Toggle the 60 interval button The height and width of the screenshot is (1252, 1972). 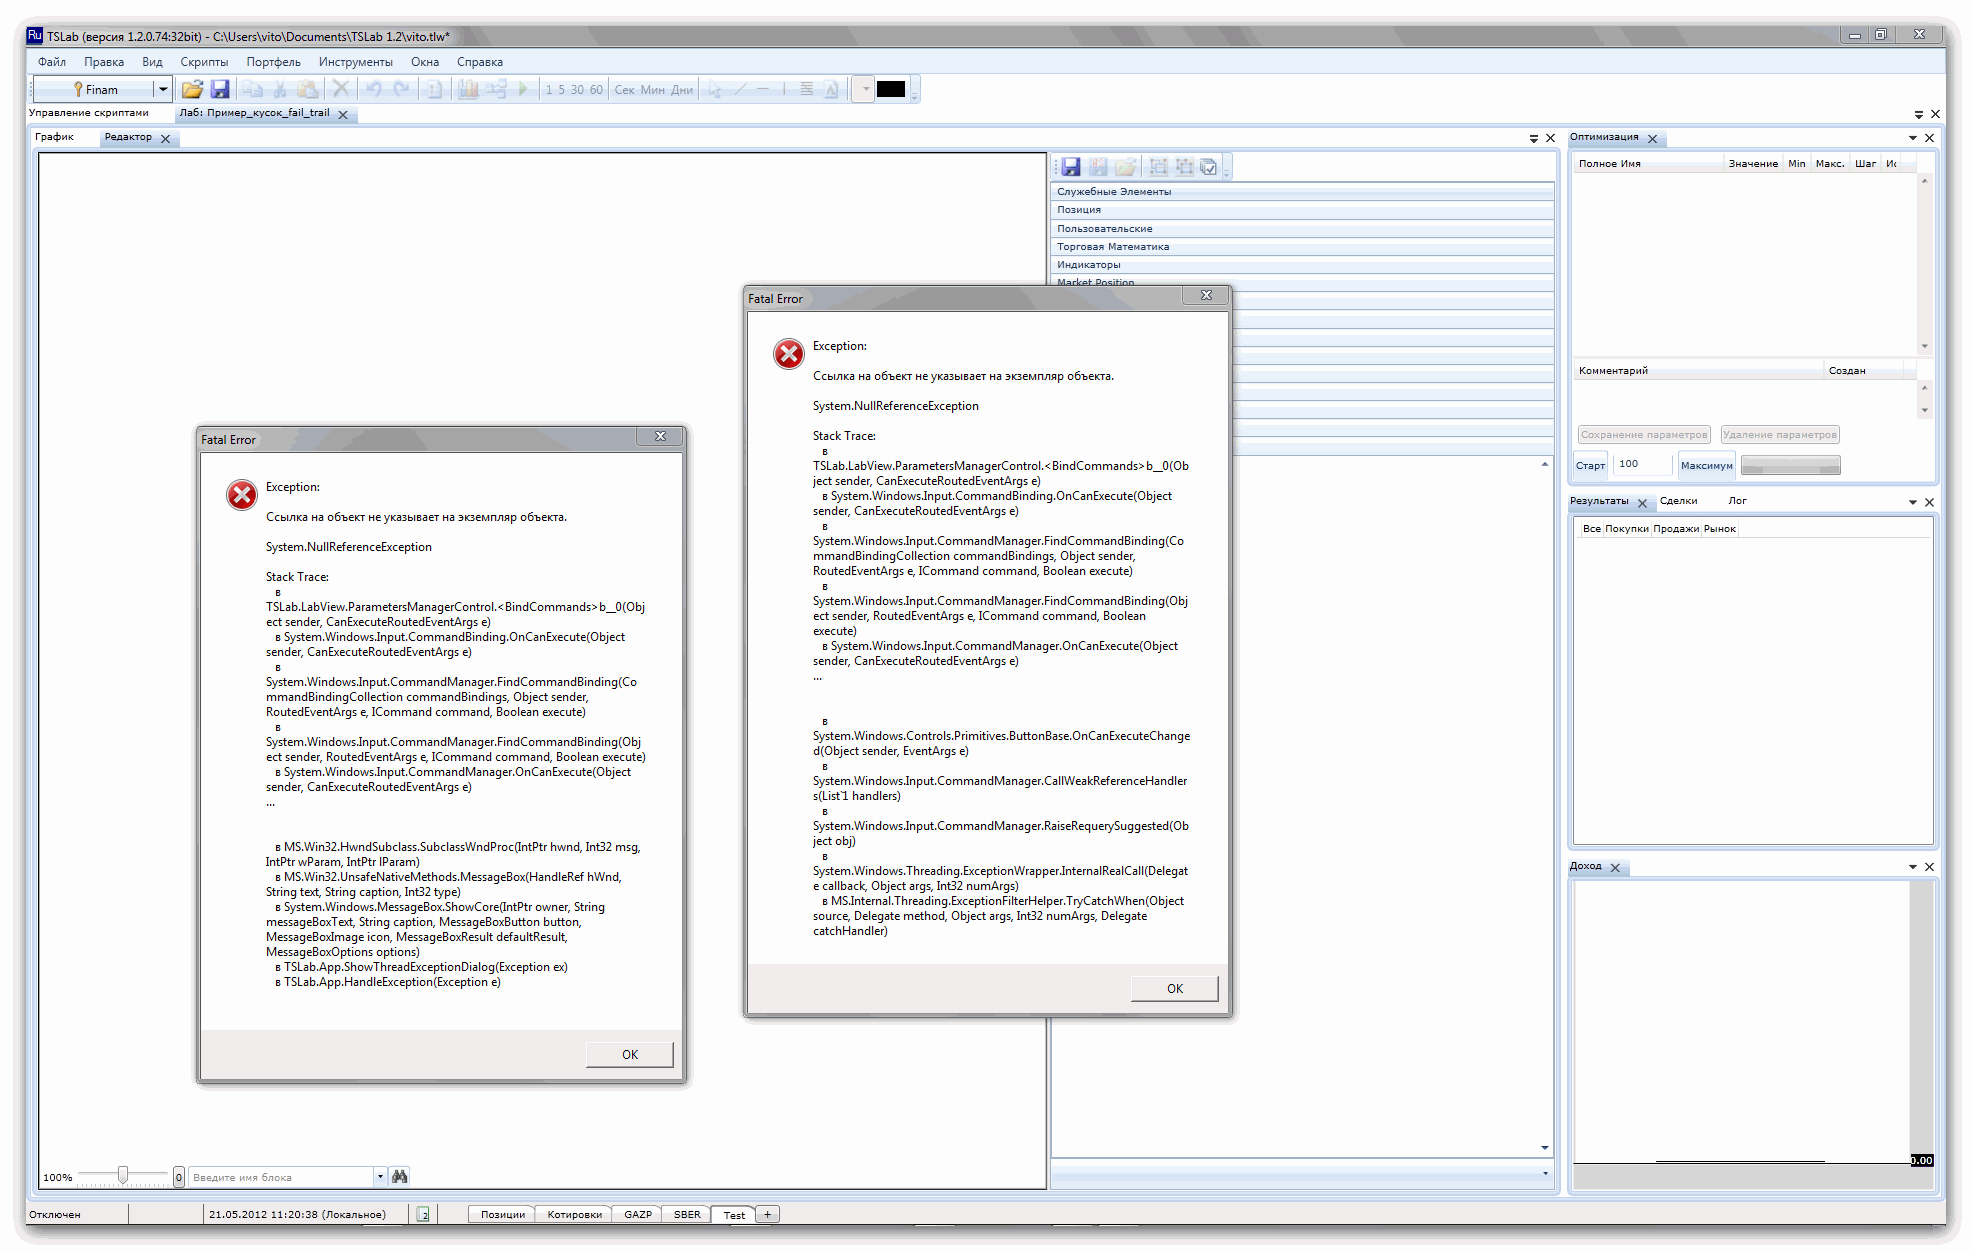click(596, 90)
